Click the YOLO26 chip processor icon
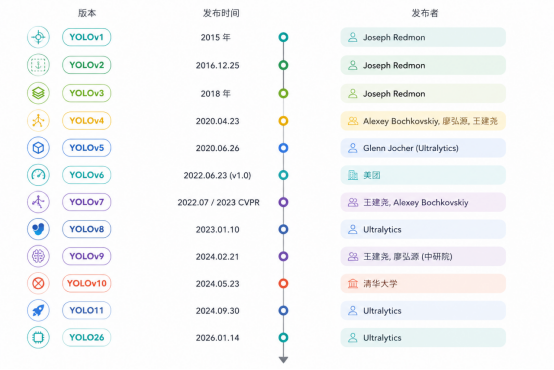The height and width of the screenshot is (370, 554). [38, 337]
